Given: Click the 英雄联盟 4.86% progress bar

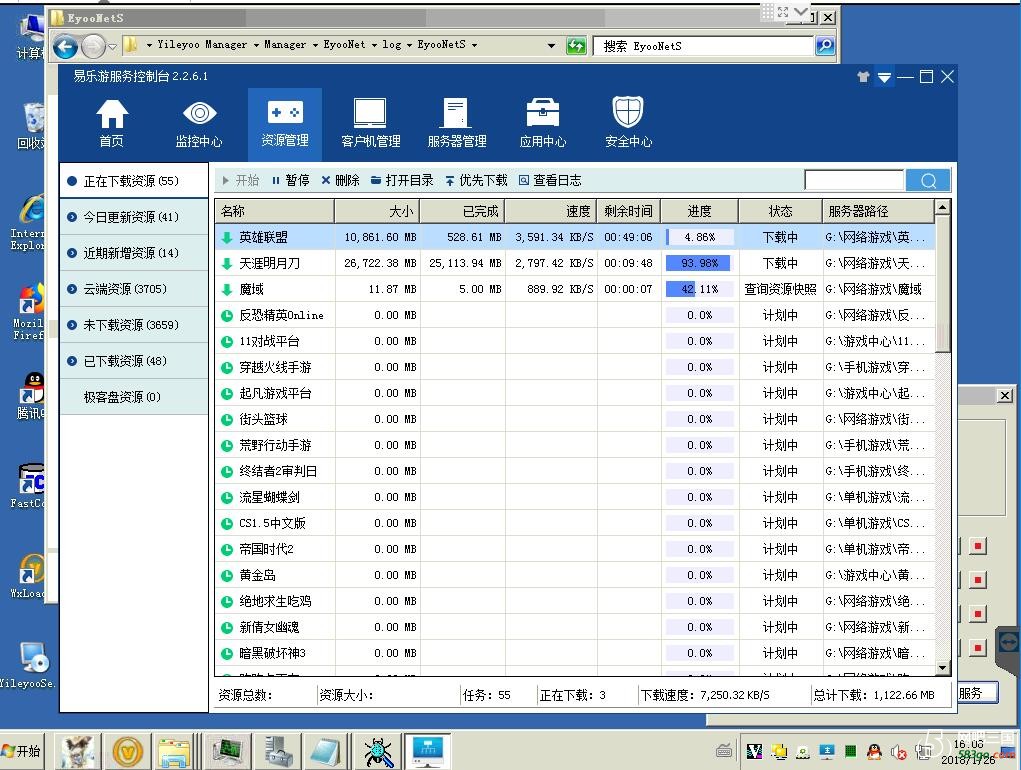Looking at the screenshot, I should pyautogui.click(x=699, y=237).
